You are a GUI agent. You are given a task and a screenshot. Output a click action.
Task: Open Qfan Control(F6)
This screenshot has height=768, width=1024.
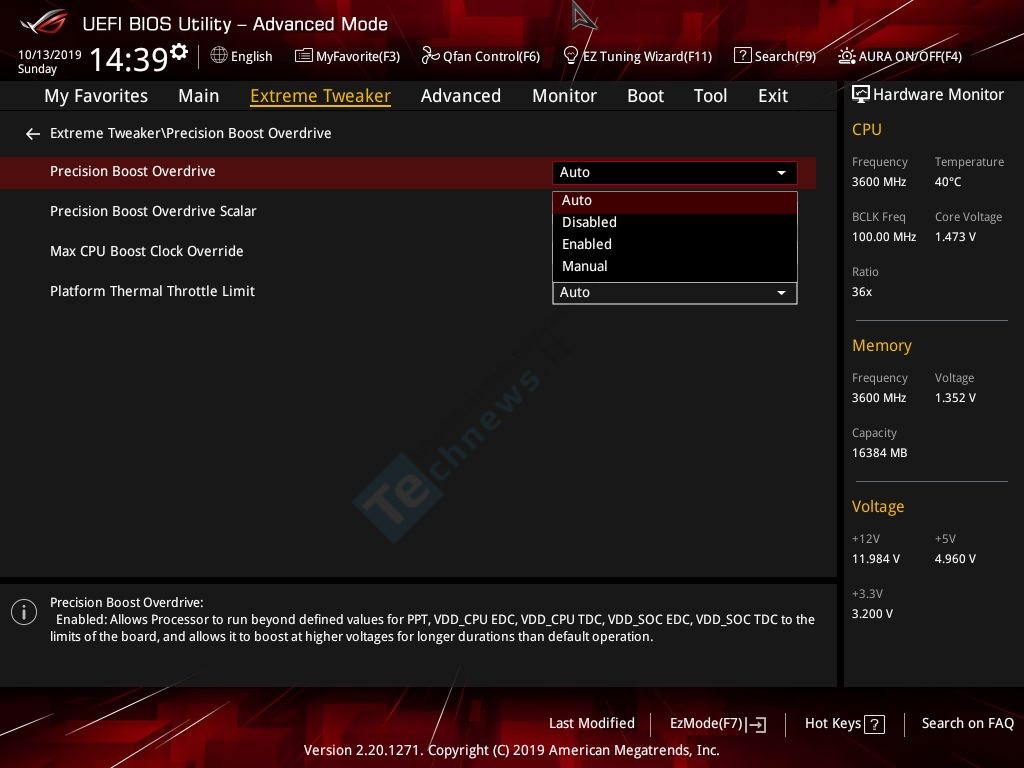(x=481, y=56)
